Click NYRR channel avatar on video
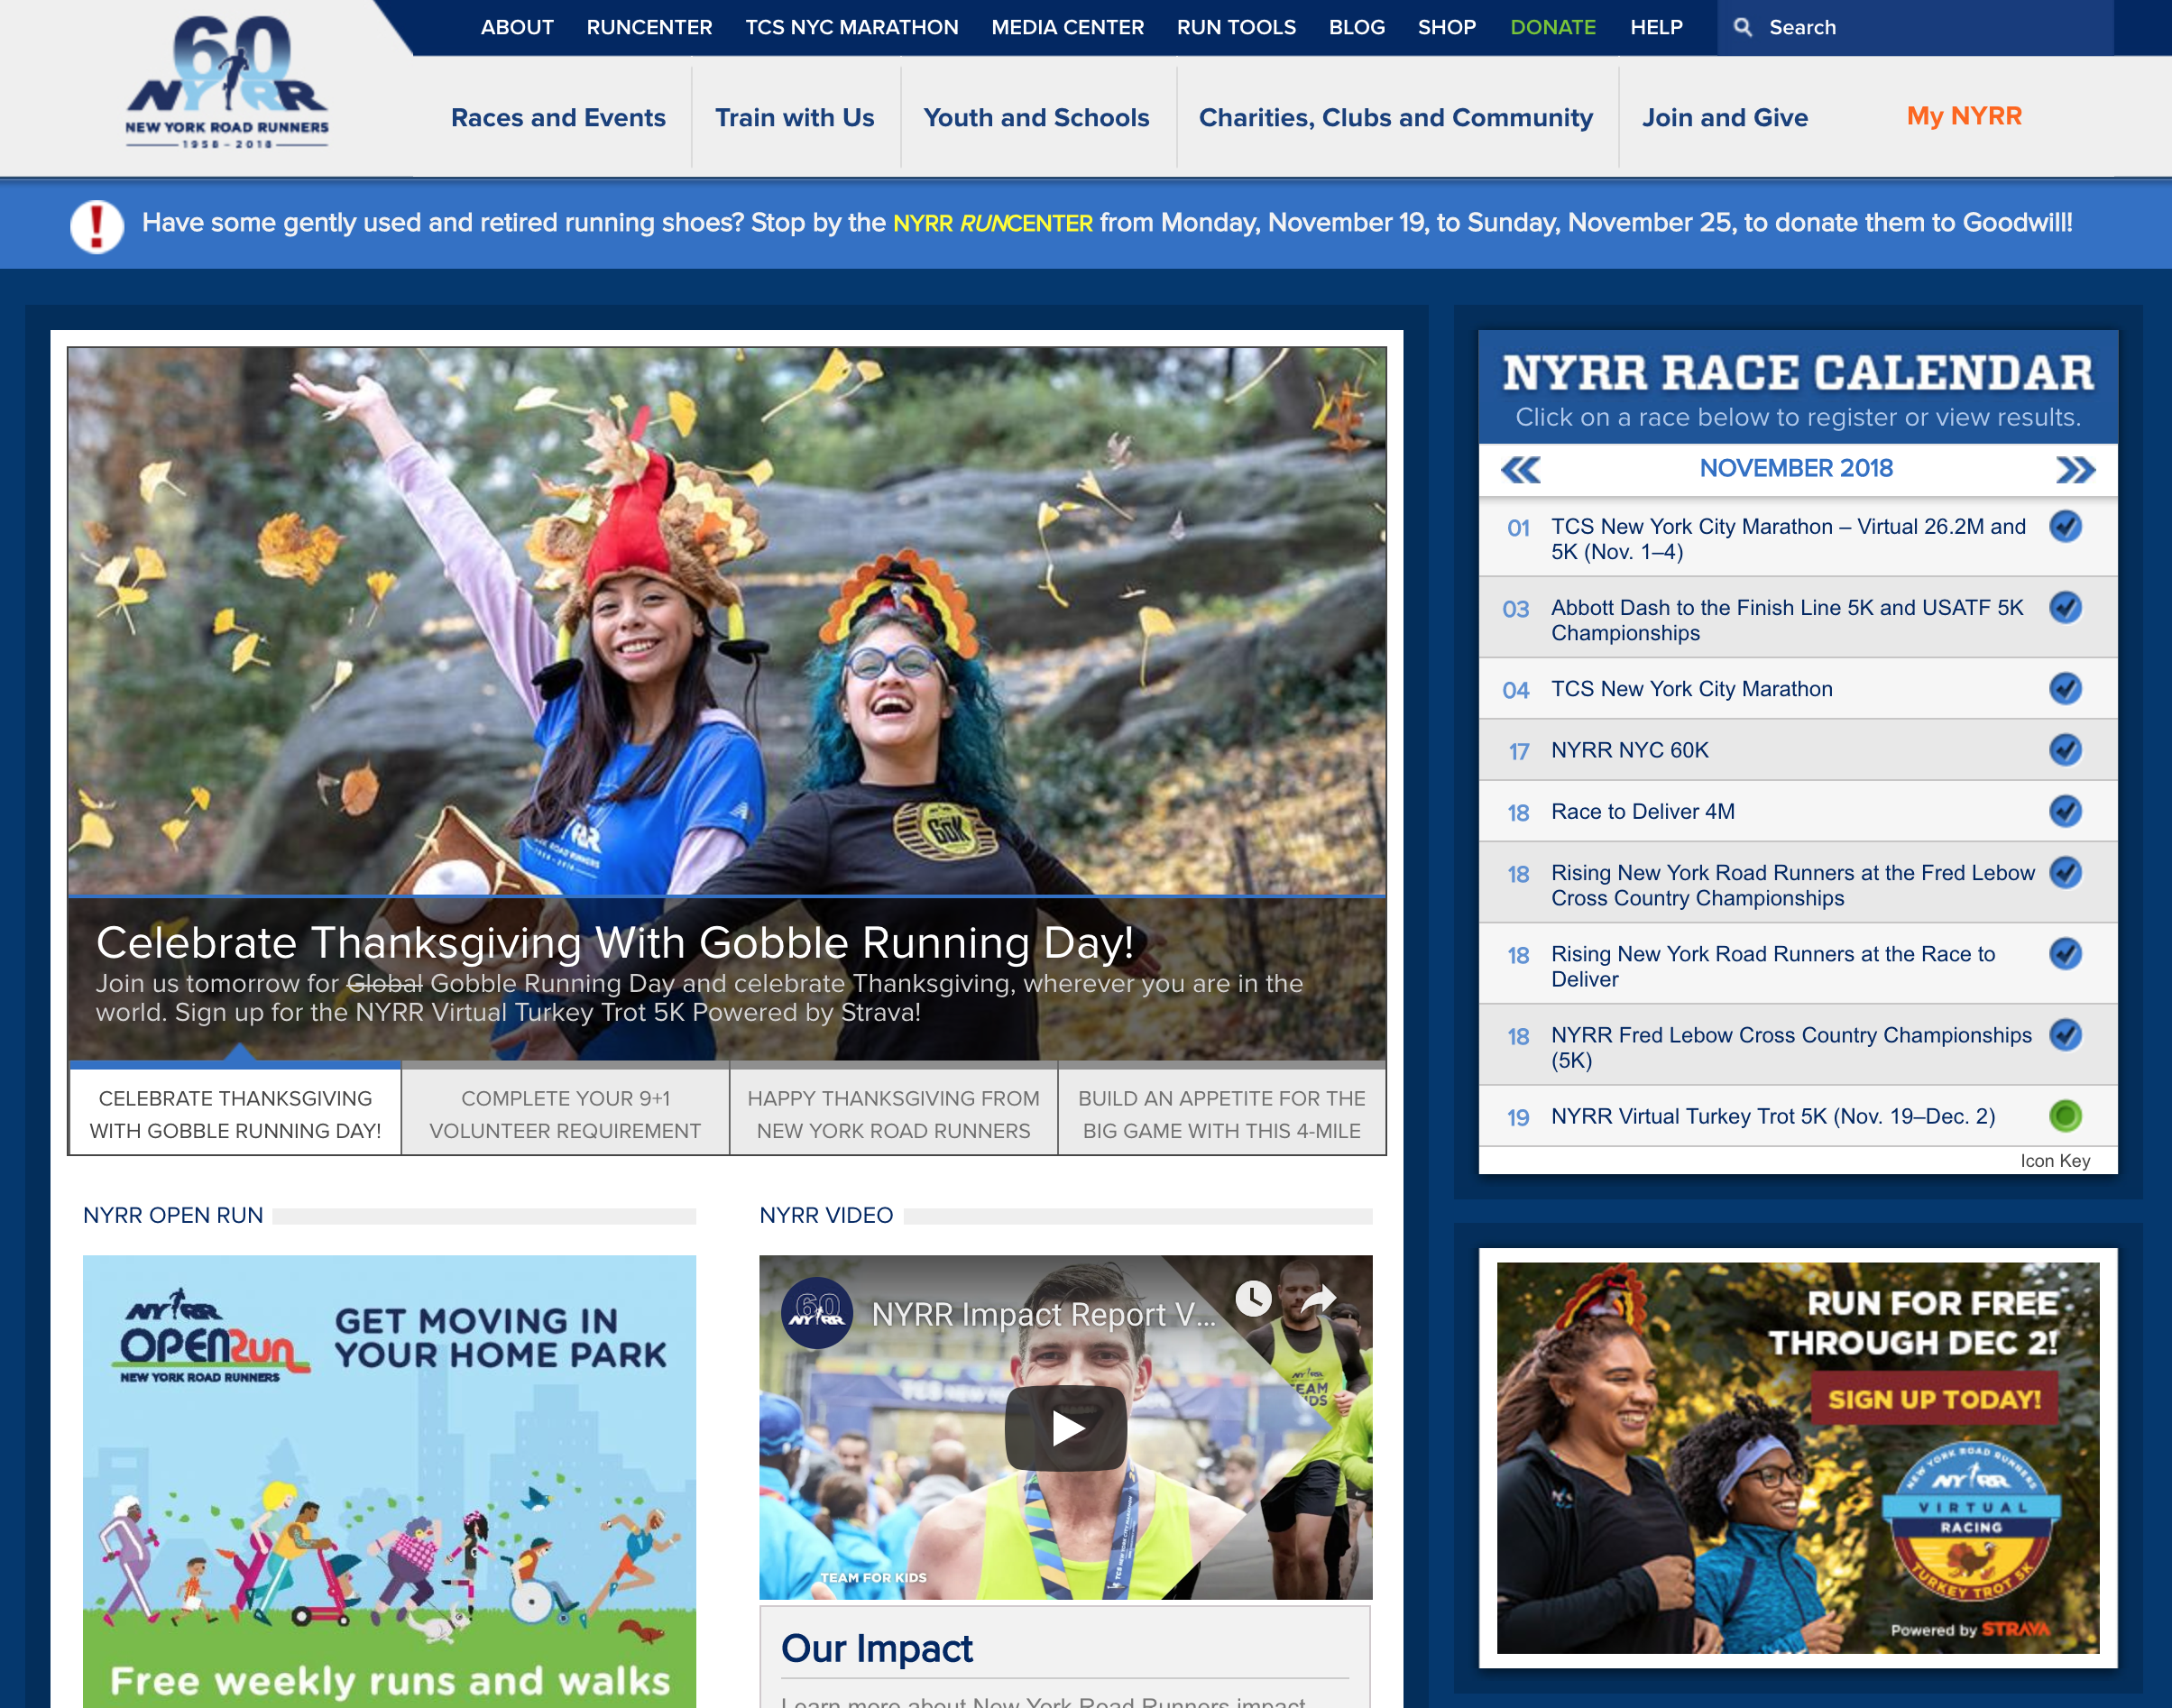Image resolution: width=2172 pixels, height=1708 pixels. tap(816, 1311)
